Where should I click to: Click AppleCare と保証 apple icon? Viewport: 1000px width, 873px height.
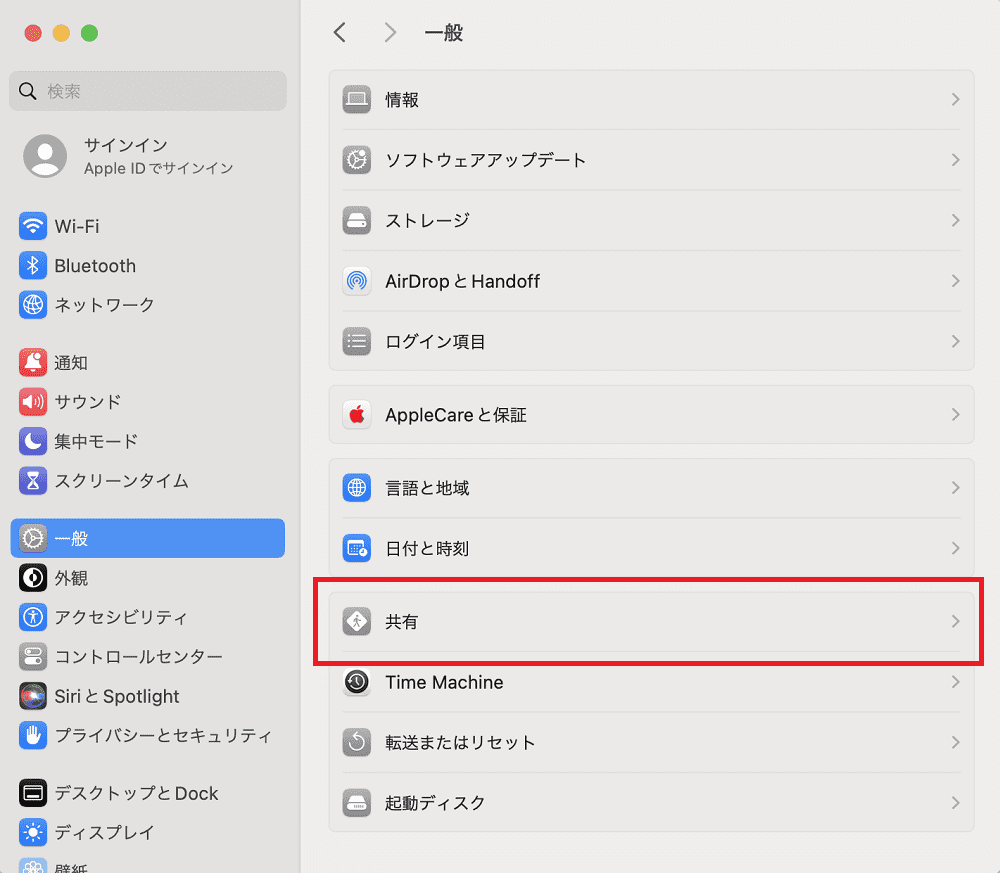[357, 414]
